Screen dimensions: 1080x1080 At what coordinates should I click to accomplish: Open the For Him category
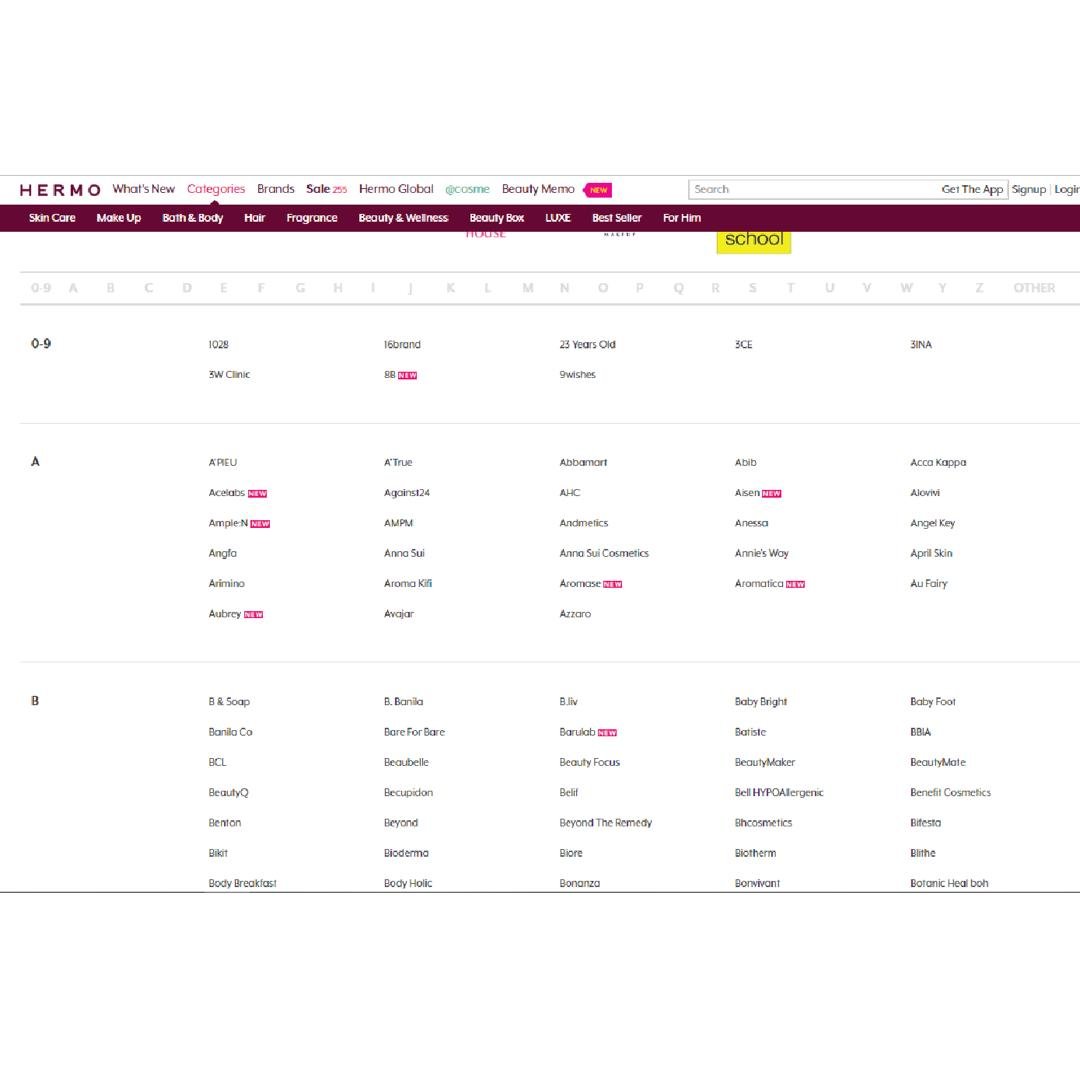682,218
